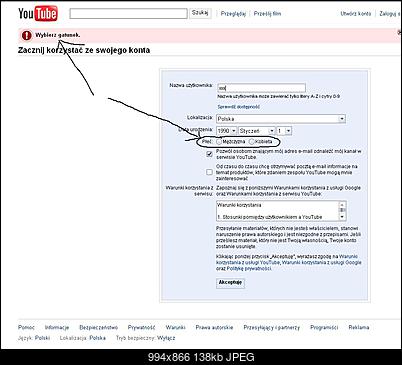Open the Reklama footer link
Screen dimensions: 402x365
coord(359,327)
